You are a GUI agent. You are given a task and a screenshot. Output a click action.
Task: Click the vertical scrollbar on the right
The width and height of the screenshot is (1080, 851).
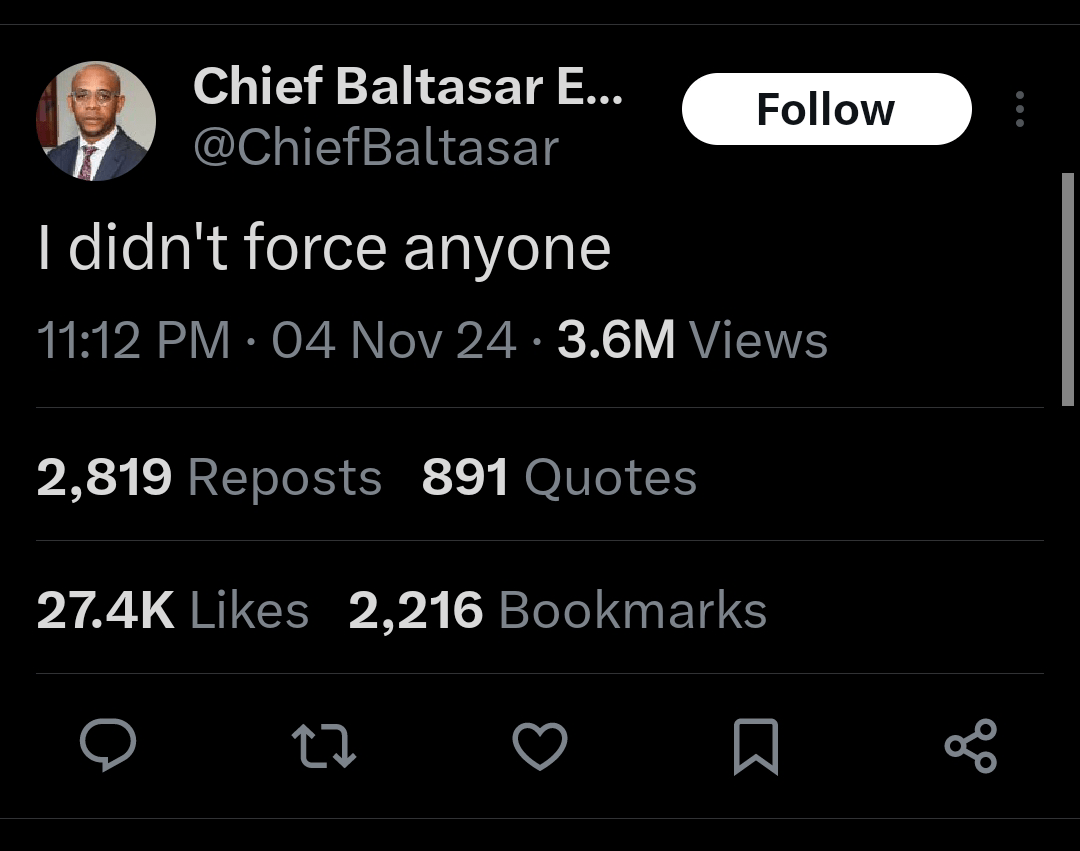point(1066,289)
